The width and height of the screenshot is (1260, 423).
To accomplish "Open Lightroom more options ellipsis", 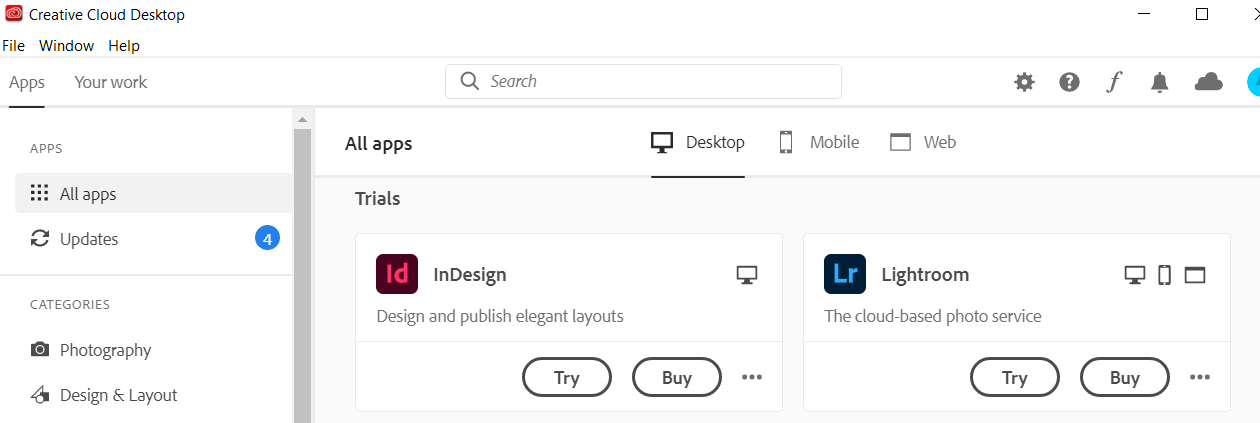I will coord(1200,377).
